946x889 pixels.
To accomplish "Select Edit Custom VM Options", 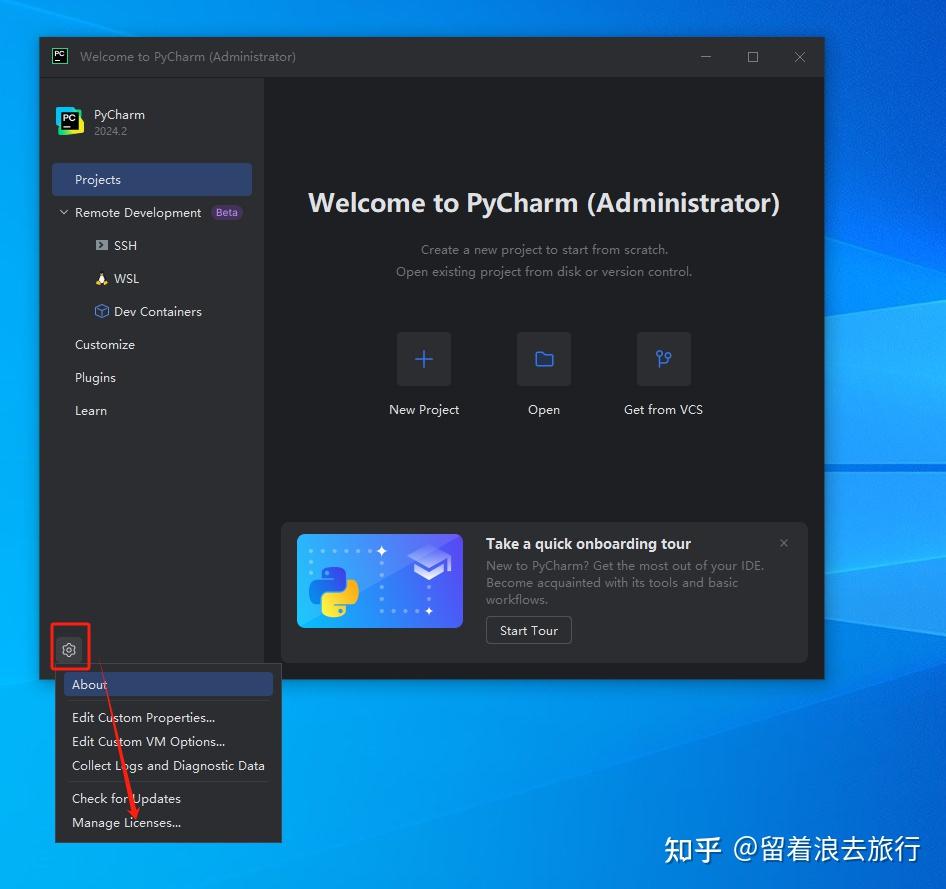I will click(x=148, y=742).
